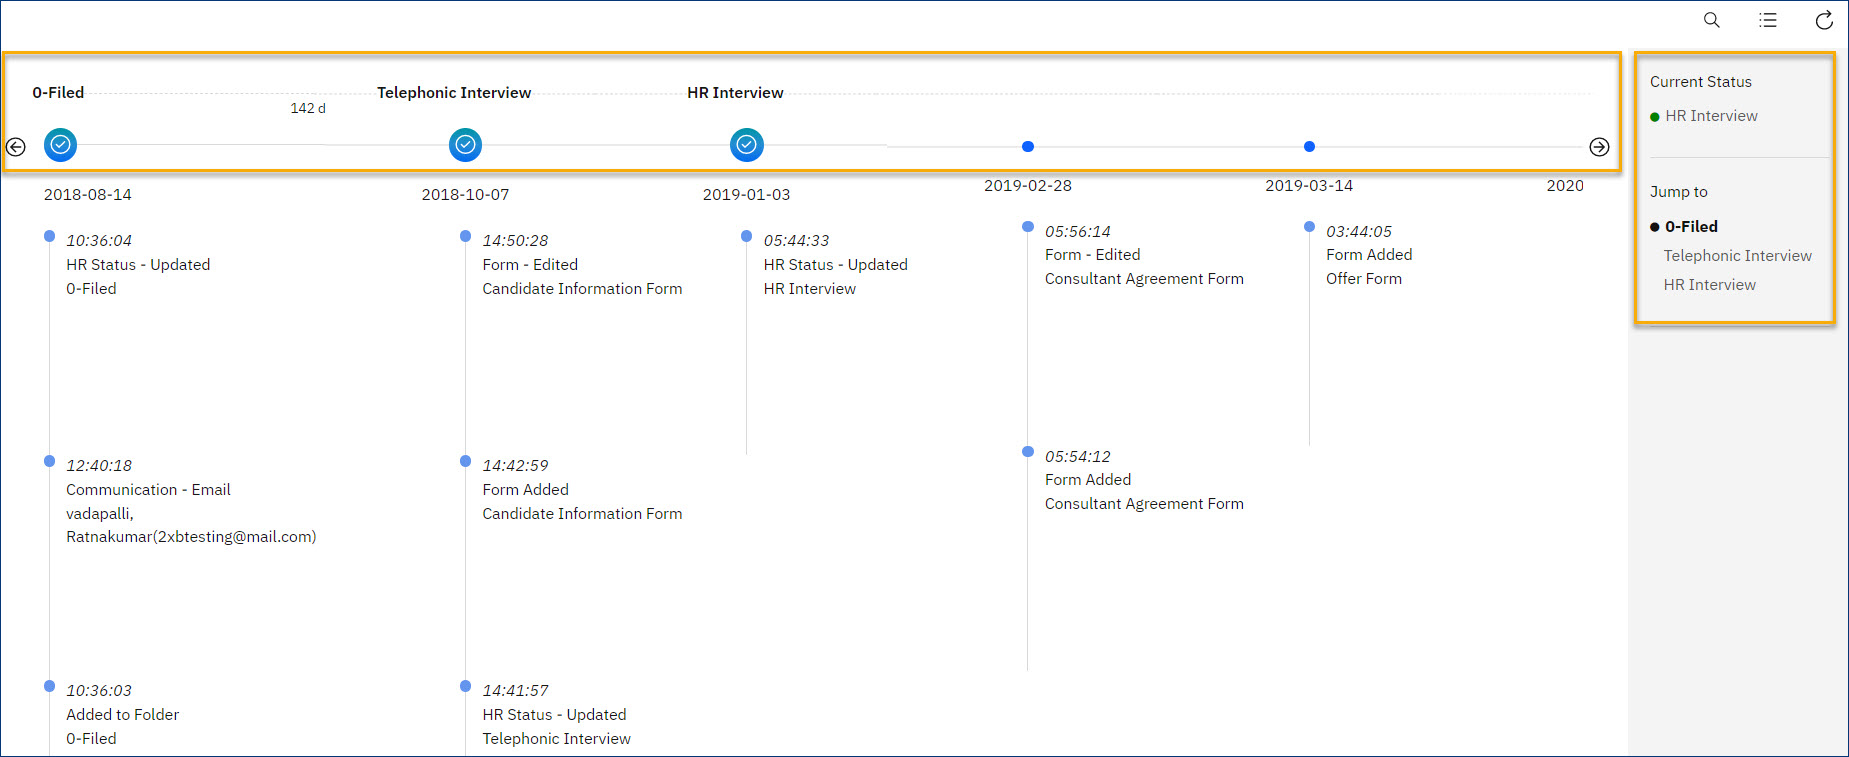Click Candidate Information Form under 14:42:59
This screenshot has height=757, width=1849.
pos(582,514)
